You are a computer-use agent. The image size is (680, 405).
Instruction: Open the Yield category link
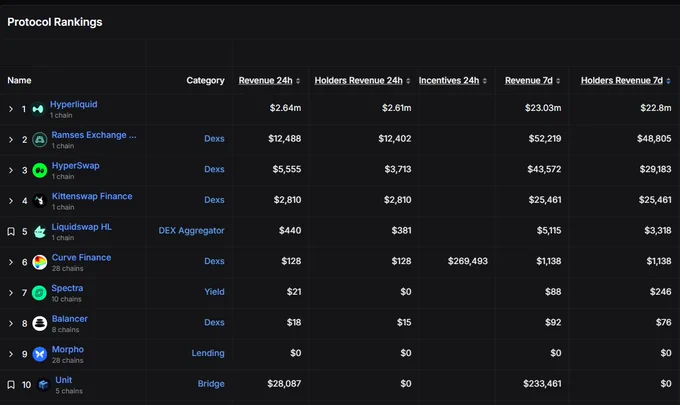(214, 292)
